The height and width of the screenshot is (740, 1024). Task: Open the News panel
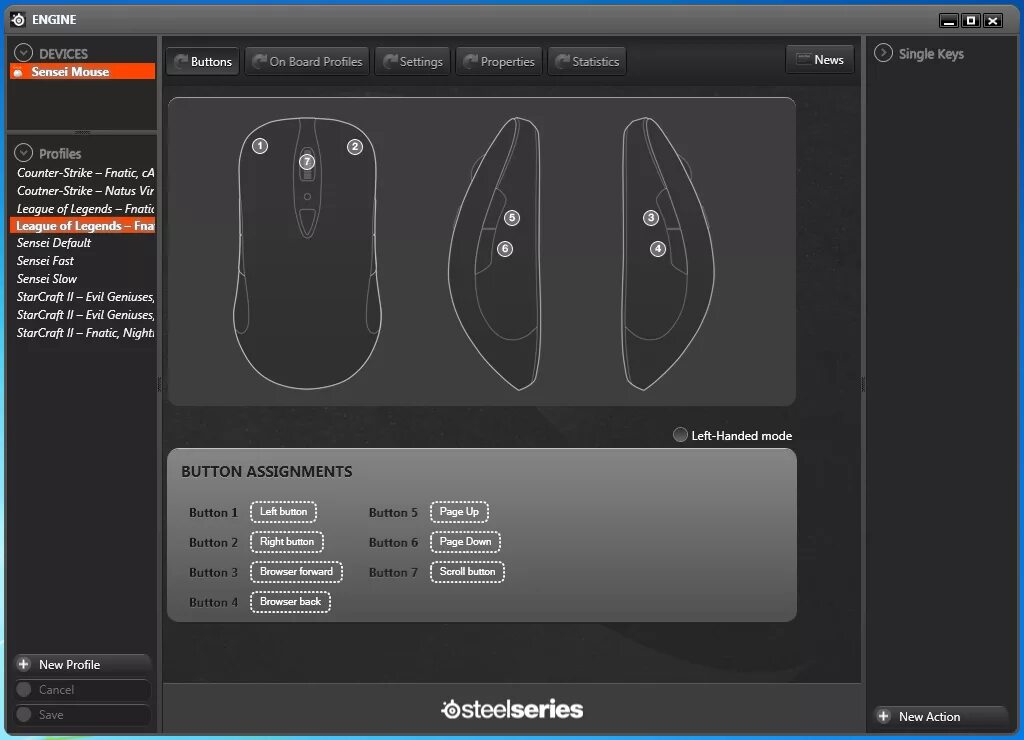[820, 59]
